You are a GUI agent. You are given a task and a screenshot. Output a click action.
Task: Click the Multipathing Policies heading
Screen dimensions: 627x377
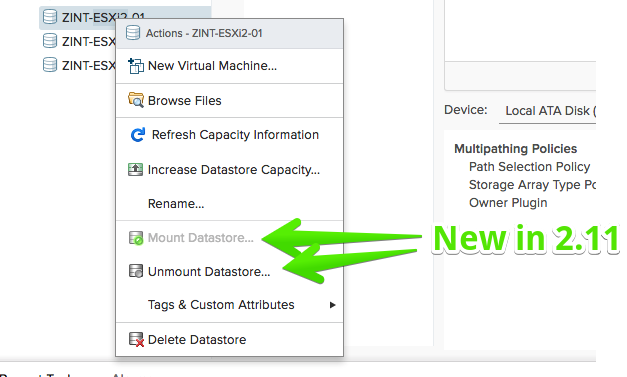[515, 149]
